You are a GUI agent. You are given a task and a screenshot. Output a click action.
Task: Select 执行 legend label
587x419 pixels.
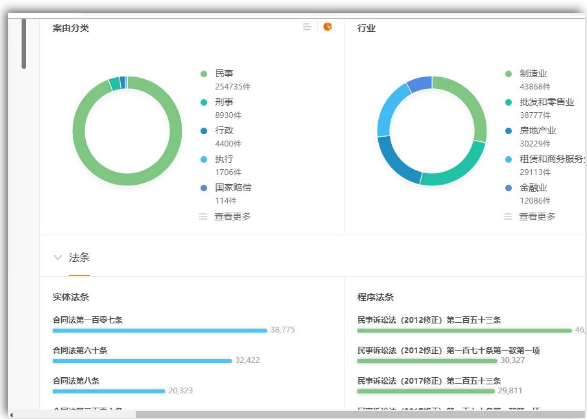click(x=224, y=159)
